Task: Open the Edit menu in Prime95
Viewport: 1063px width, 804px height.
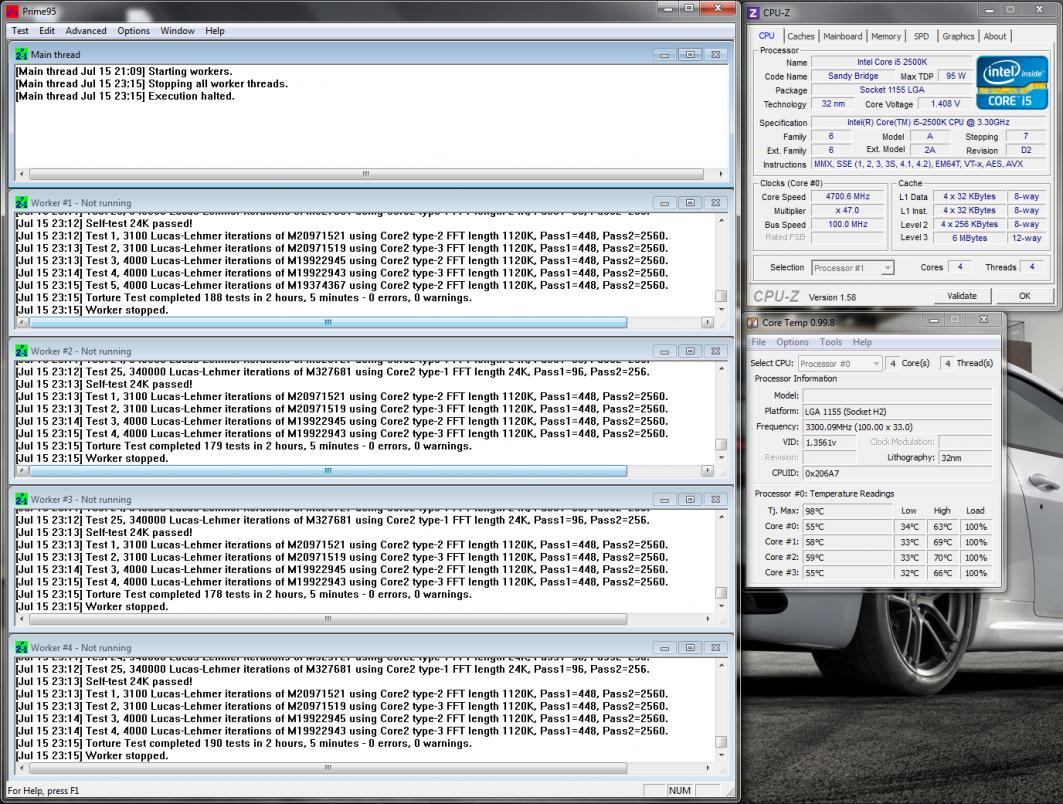Action: (x=47, y=31)
